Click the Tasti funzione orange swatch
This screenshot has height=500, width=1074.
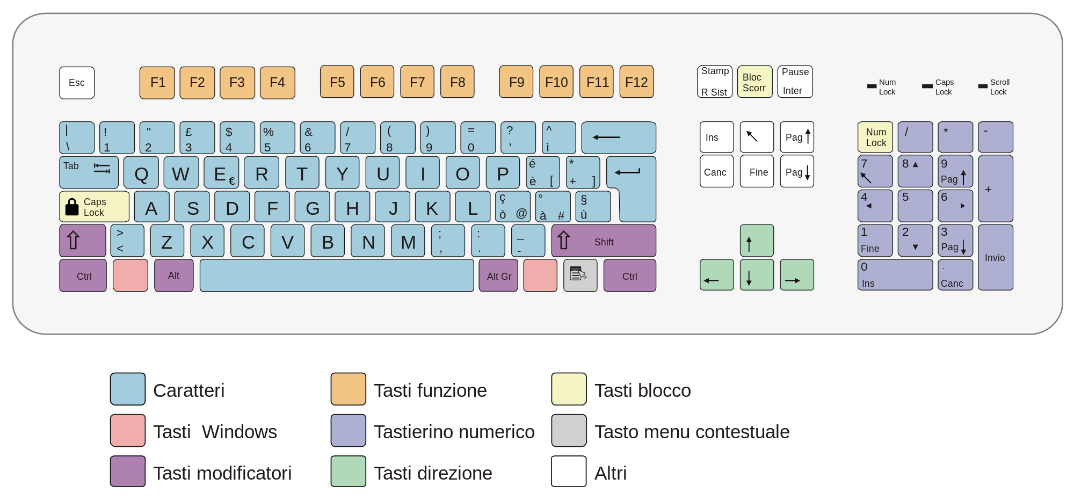click(348, 389)
